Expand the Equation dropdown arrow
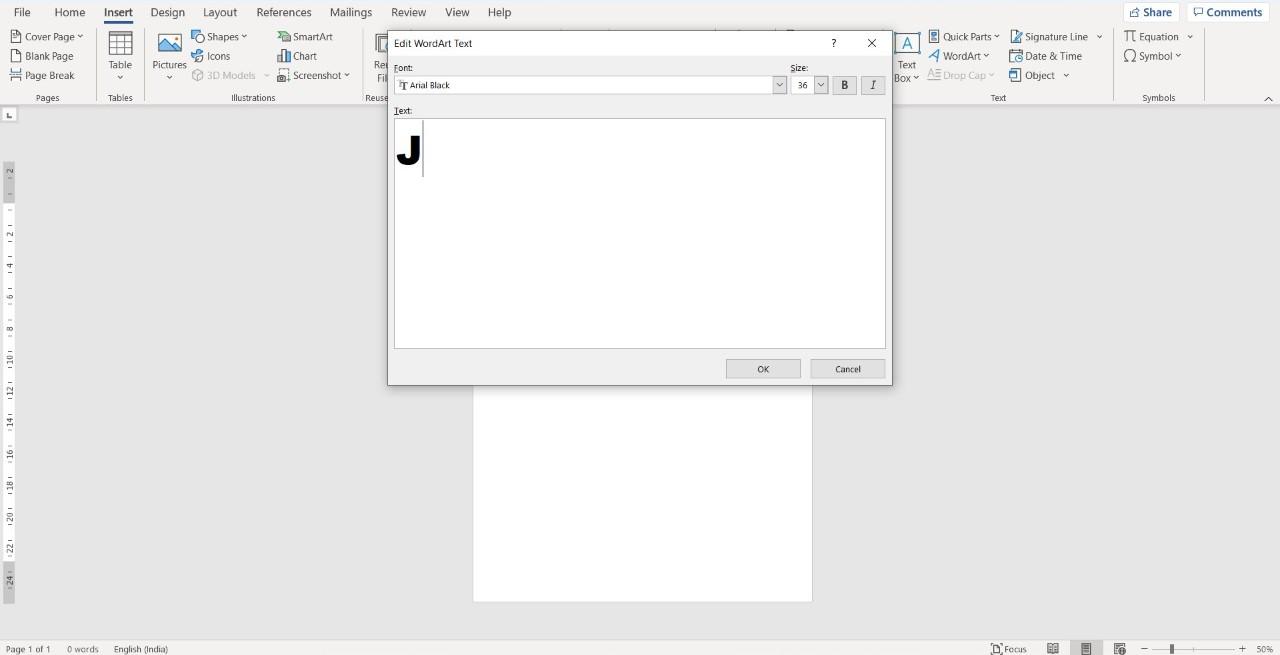Image resolution: width=1280 pixels, height=655 pixels. [x=1190, y=36]
